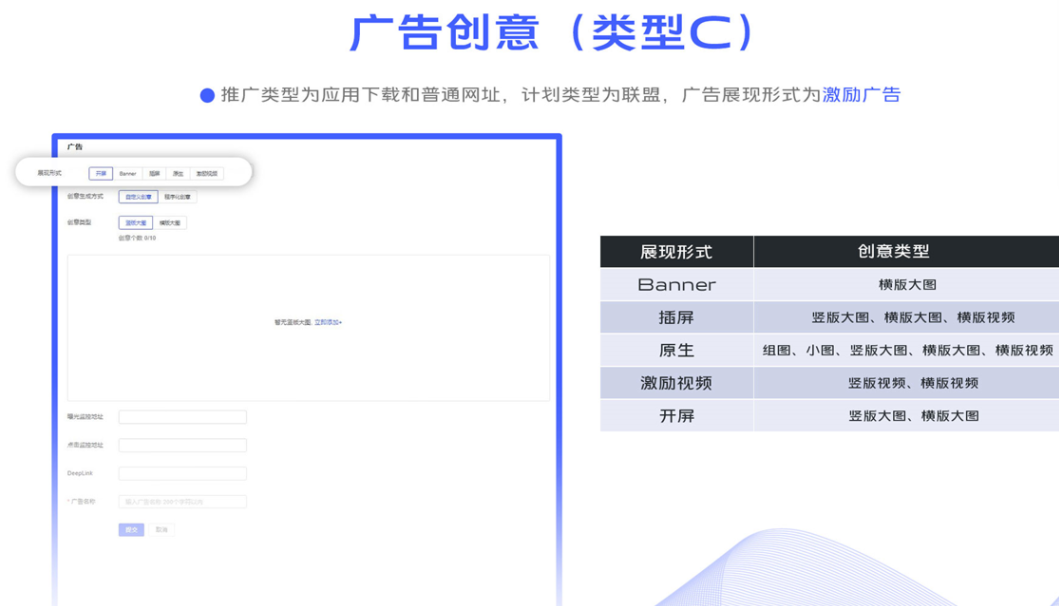Click into the DeepLink input field

(182, 473)
